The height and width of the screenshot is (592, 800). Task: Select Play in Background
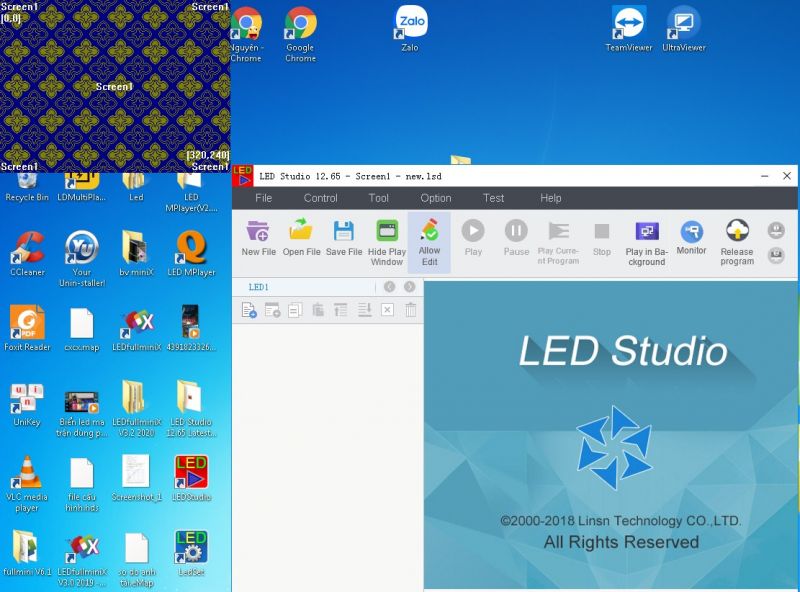(x=647, y=240)
